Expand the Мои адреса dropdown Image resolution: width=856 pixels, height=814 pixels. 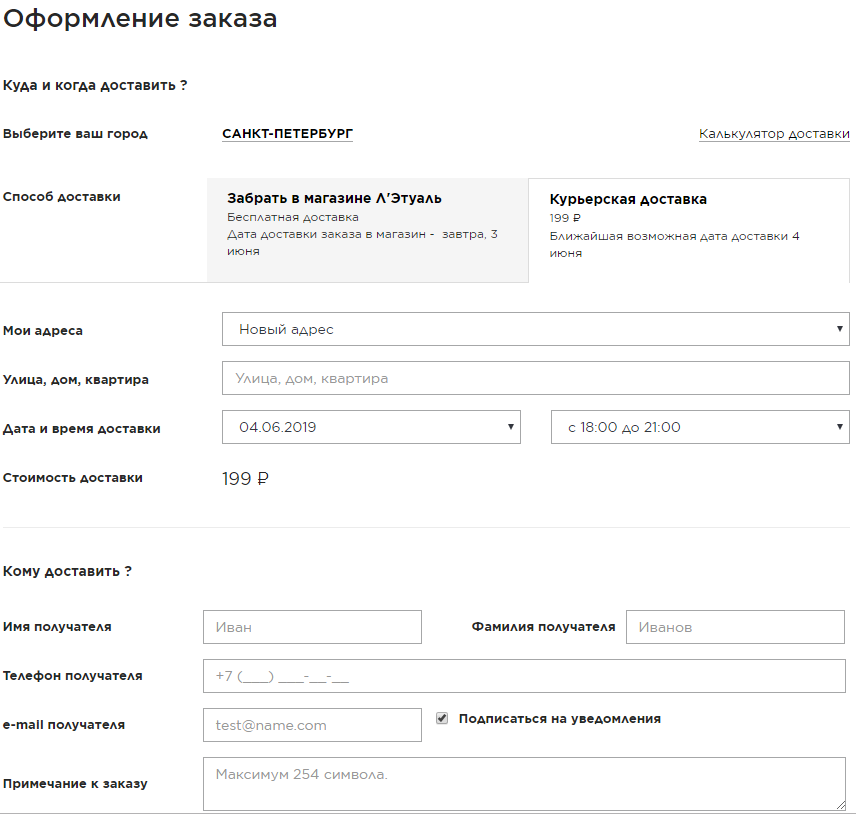click(535, 329)
